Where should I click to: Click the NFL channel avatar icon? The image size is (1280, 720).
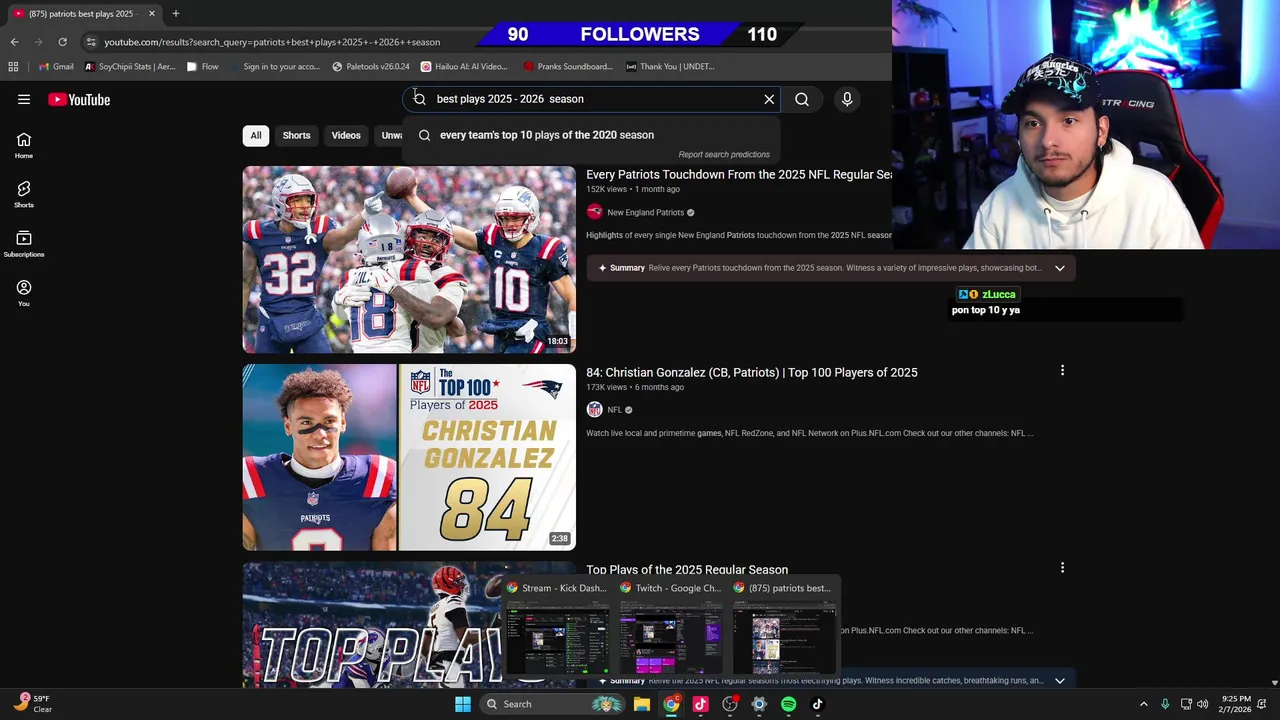point(595,410)
